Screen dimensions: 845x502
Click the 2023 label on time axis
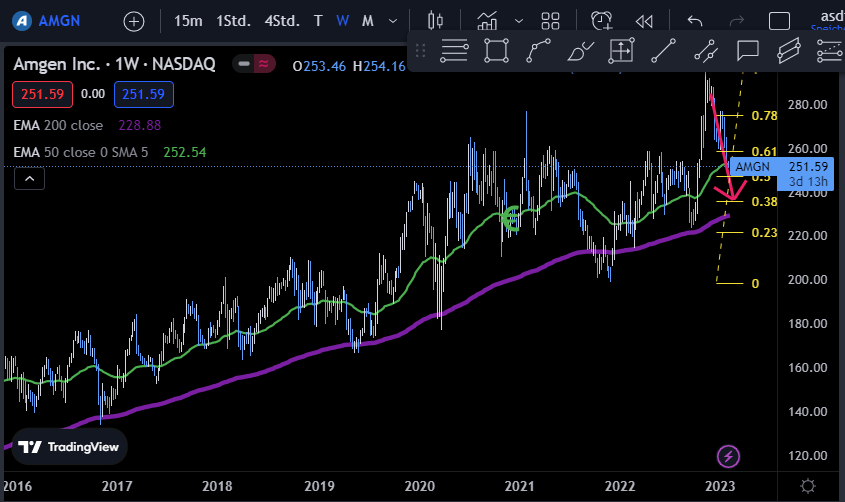coord(720,486)
